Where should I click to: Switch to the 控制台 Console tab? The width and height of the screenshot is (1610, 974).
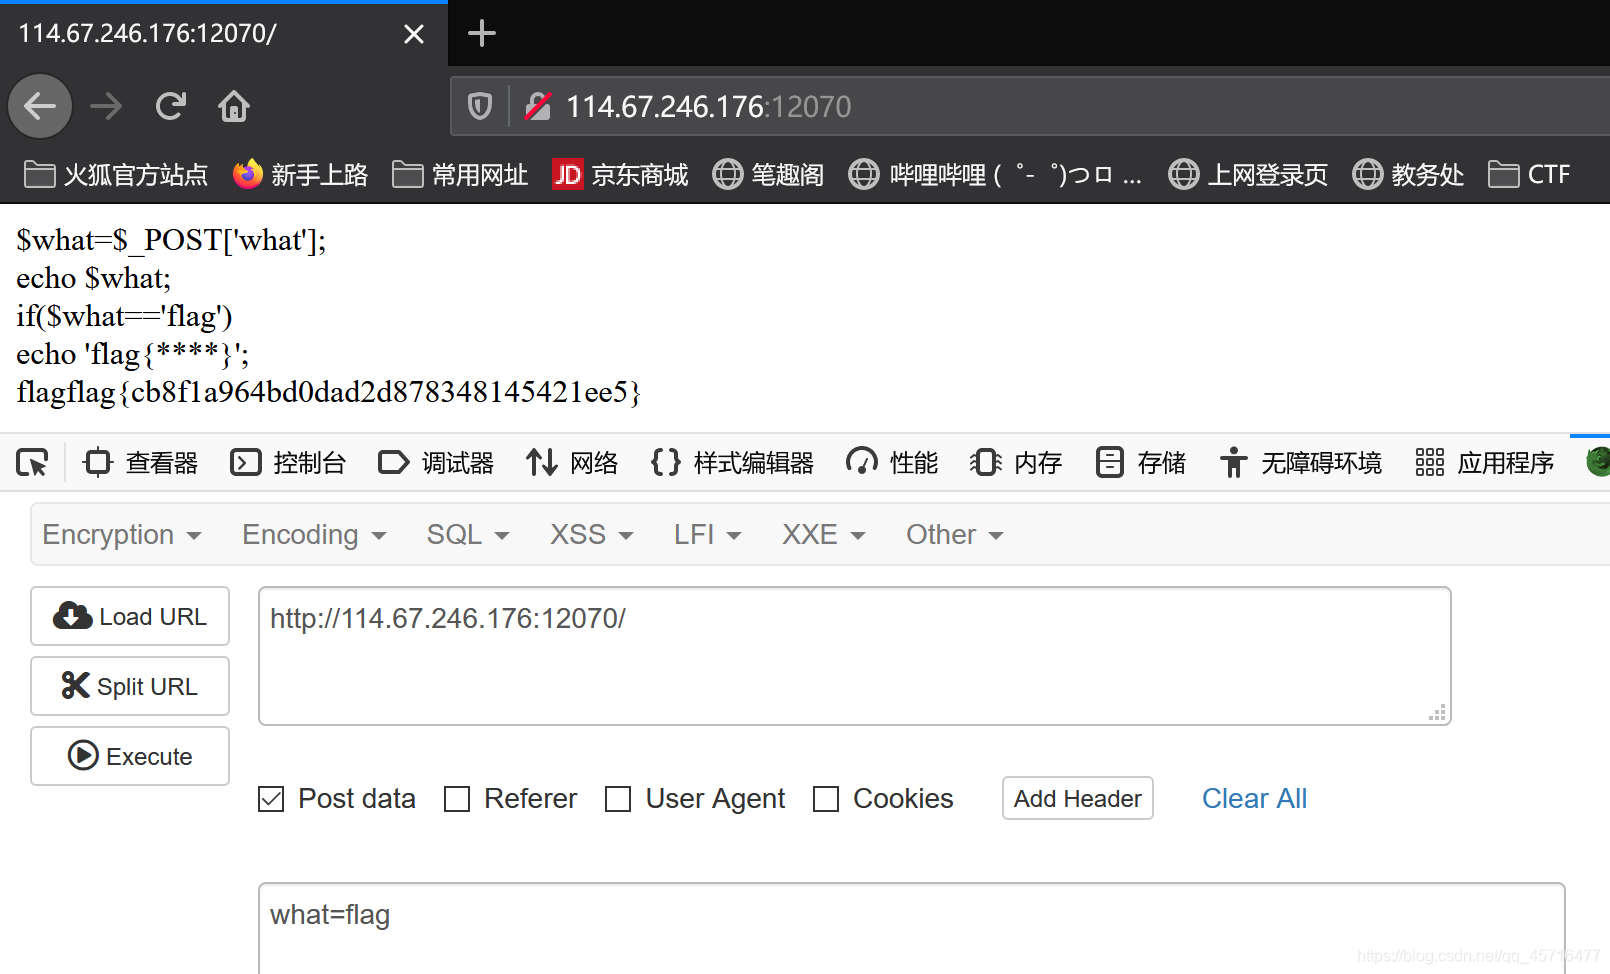click(x=288, y=463)
